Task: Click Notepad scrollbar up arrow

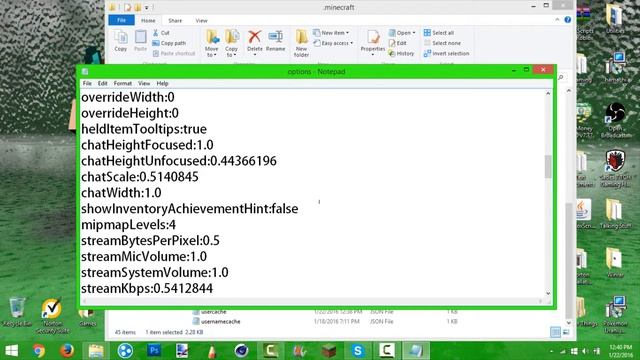Action: tap(548, 94)
